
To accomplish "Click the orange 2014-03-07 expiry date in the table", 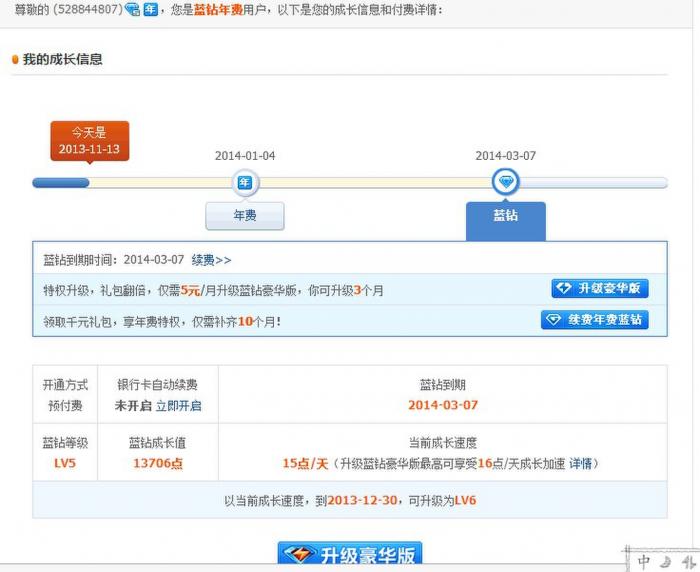I will (x=443, y=405).
